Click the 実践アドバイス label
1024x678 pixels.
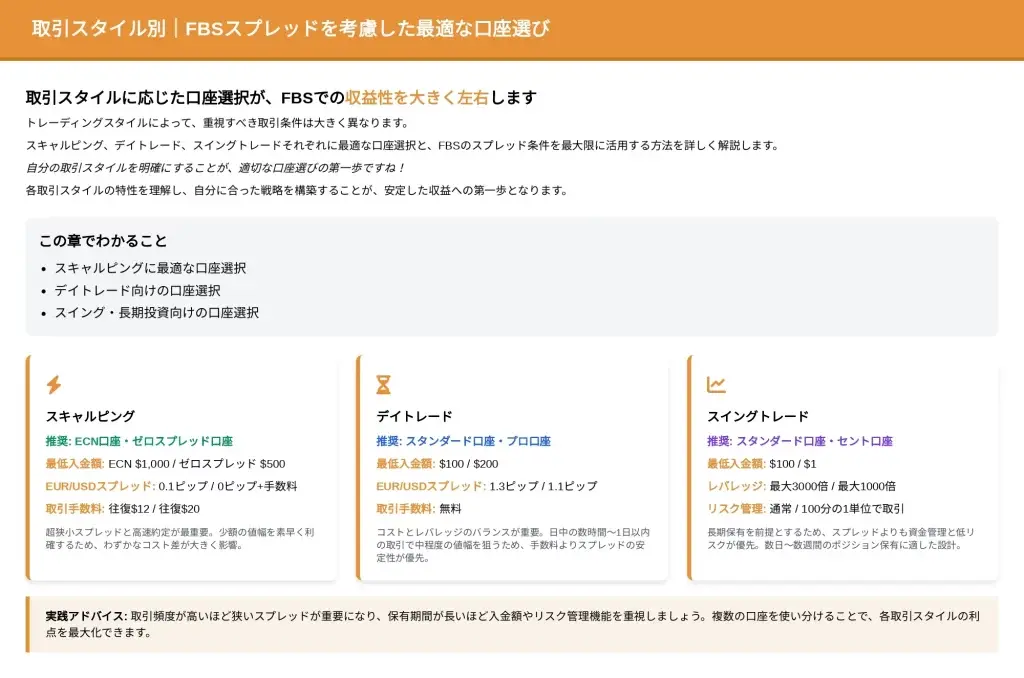tap(86, 616)
